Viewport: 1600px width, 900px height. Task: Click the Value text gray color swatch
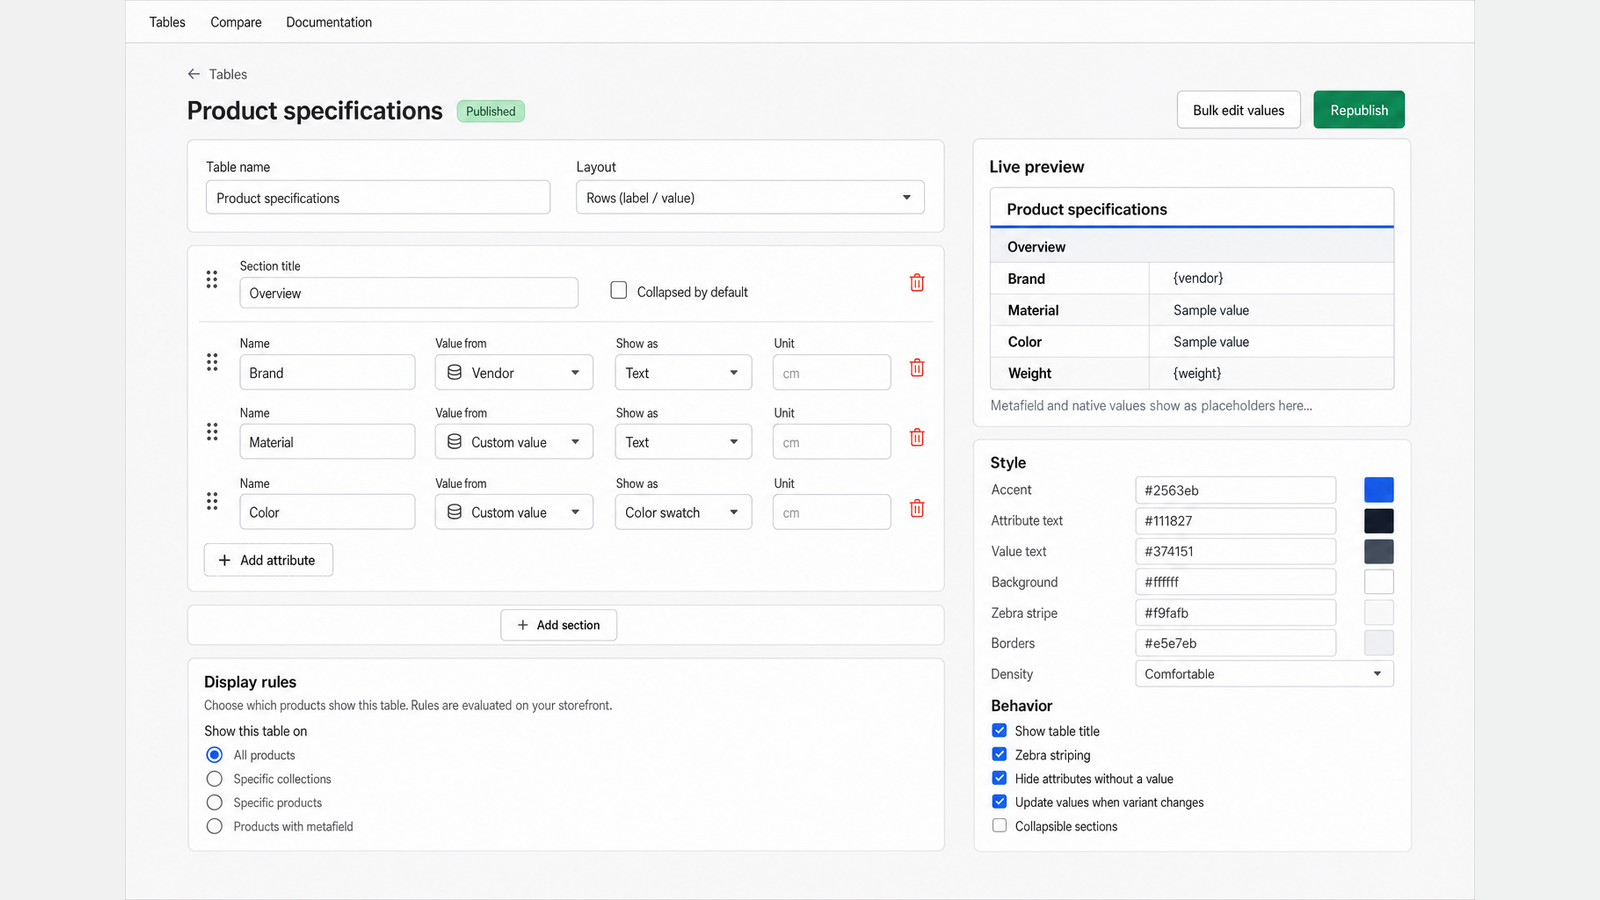pos(1379,551)
